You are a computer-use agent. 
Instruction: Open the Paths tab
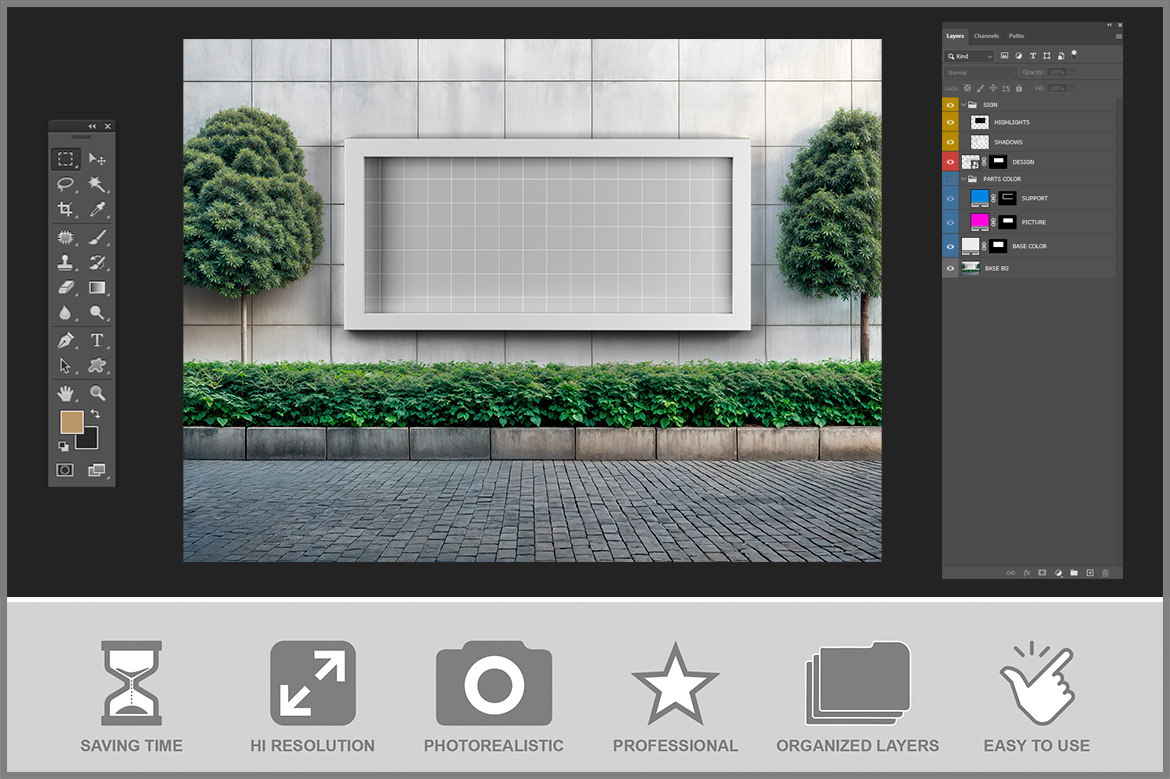point(1016,36)
